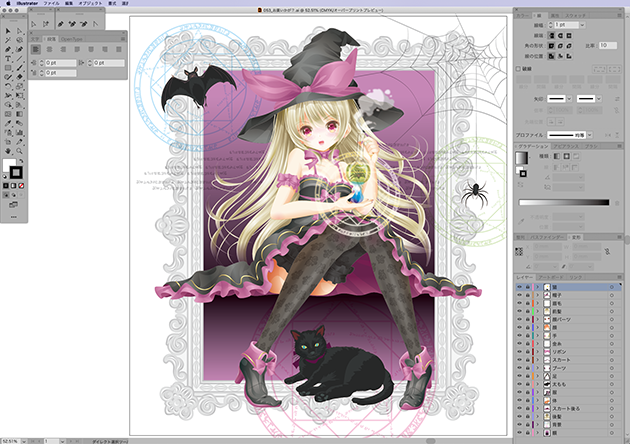Click the gradient preview swatch
Viewport: 630px width, 444px height.
click(522, 158)
